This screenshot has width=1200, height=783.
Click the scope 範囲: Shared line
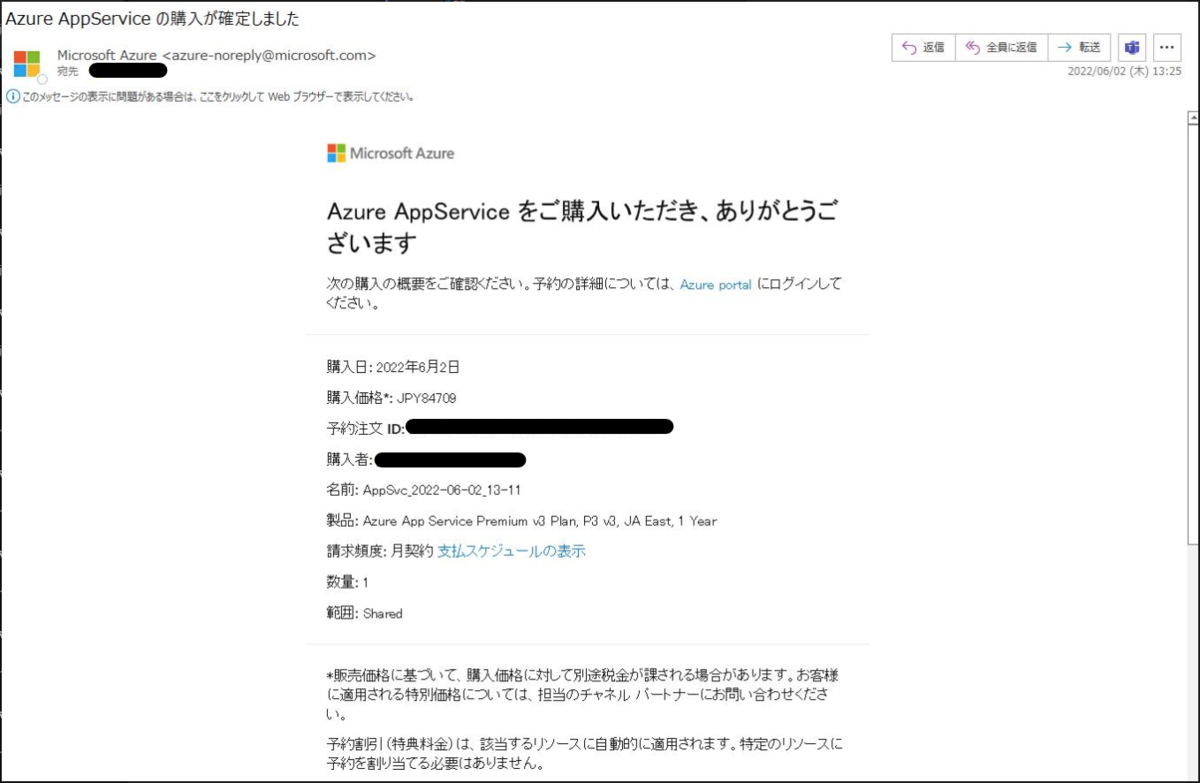365,613
